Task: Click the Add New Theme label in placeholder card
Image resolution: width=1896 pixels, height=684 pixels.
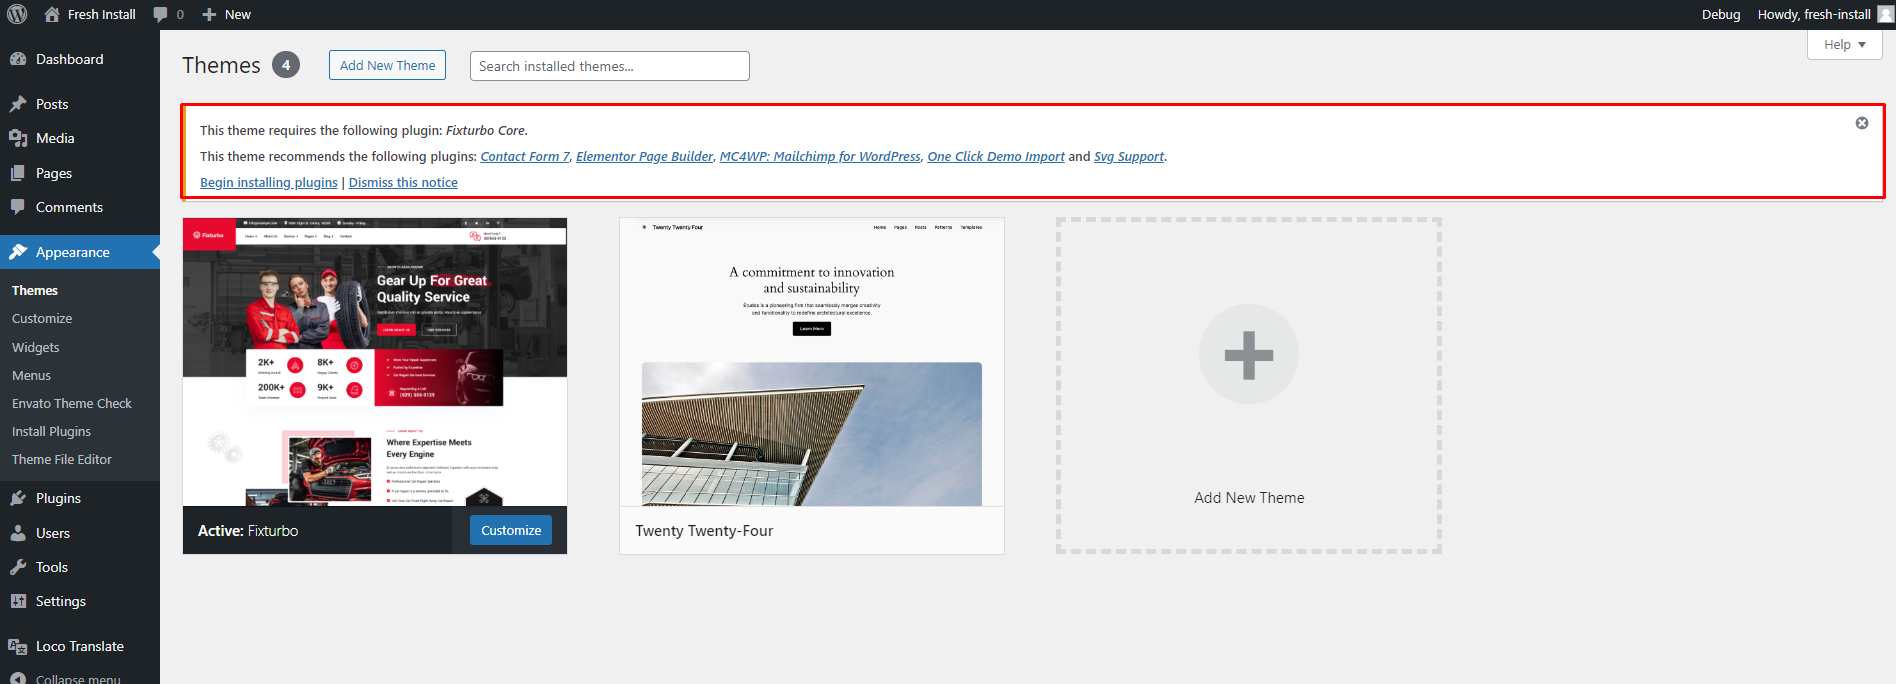Action: pyautogui.click(x=1249, y=498)
